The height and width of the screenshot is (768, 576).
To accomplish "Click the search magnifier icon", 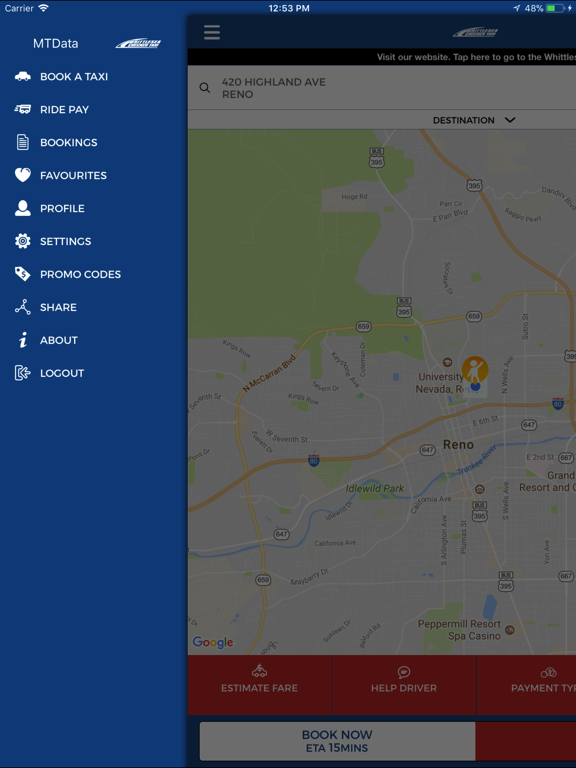I will (205, 88).
